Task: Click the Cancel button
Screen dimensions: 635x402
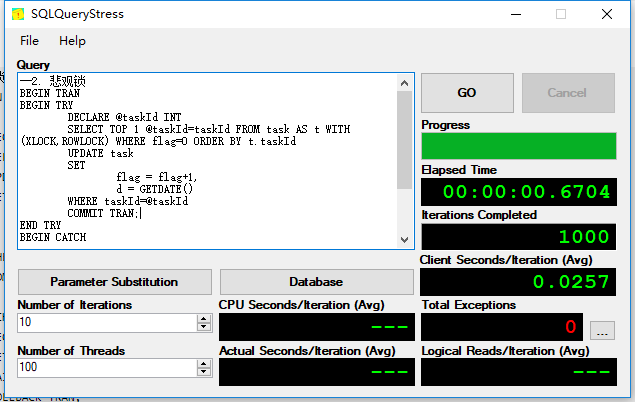Action: [568, 93]
